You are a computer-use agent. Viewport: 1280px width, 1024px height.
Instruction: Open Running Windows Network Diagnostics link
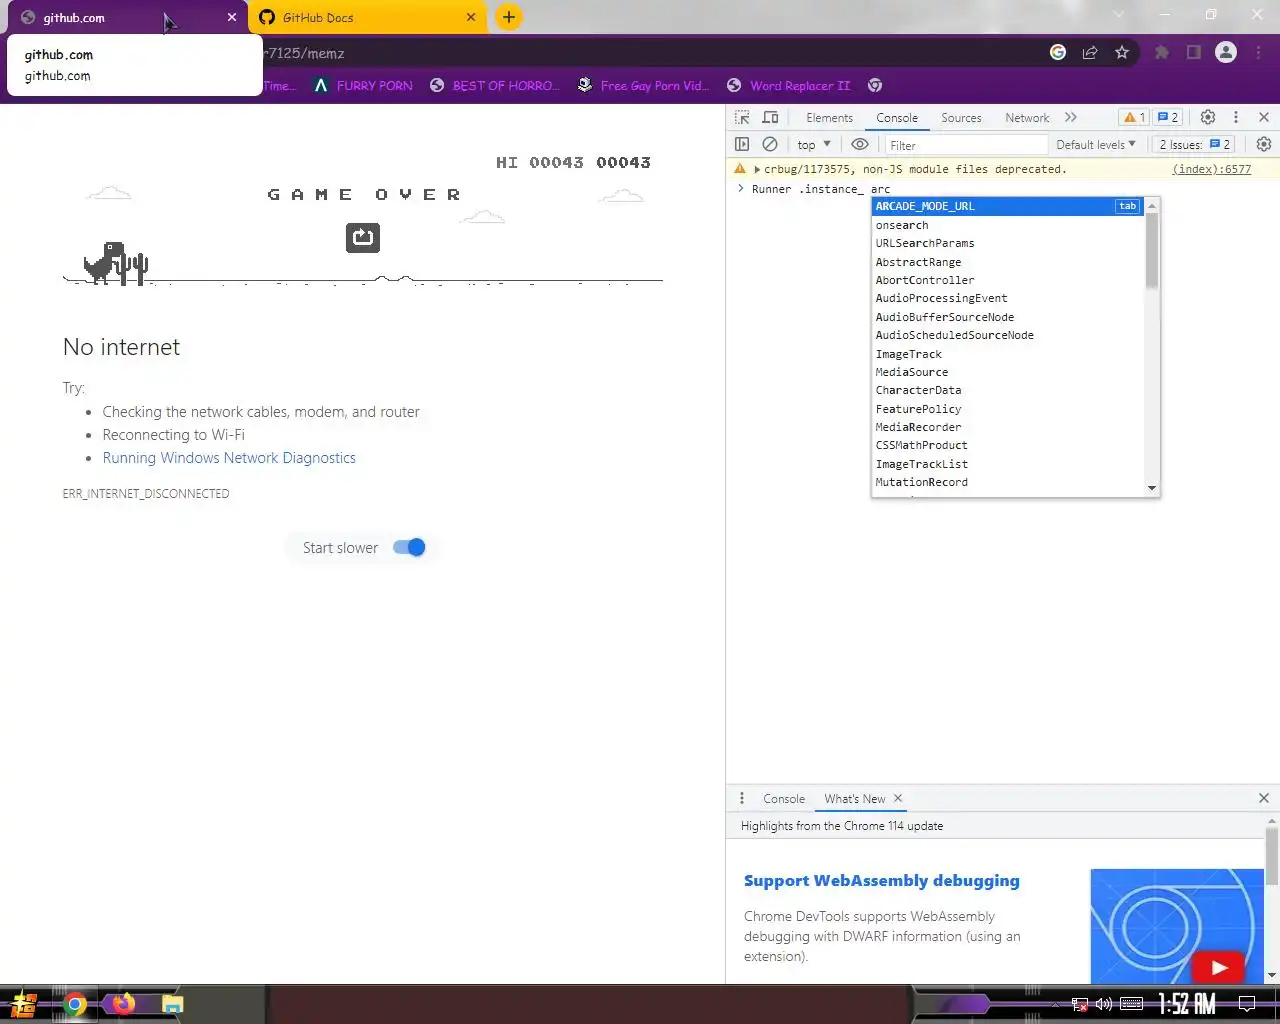pyautogui.click(x=229, y=458)
